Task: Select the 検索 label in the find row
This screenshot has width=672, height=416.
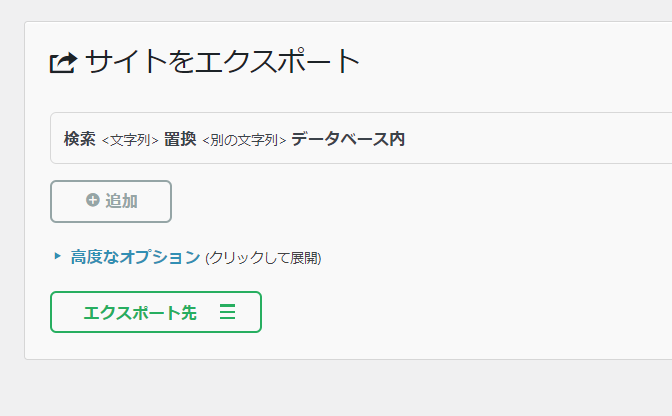Action: click(x=79, y=140)
